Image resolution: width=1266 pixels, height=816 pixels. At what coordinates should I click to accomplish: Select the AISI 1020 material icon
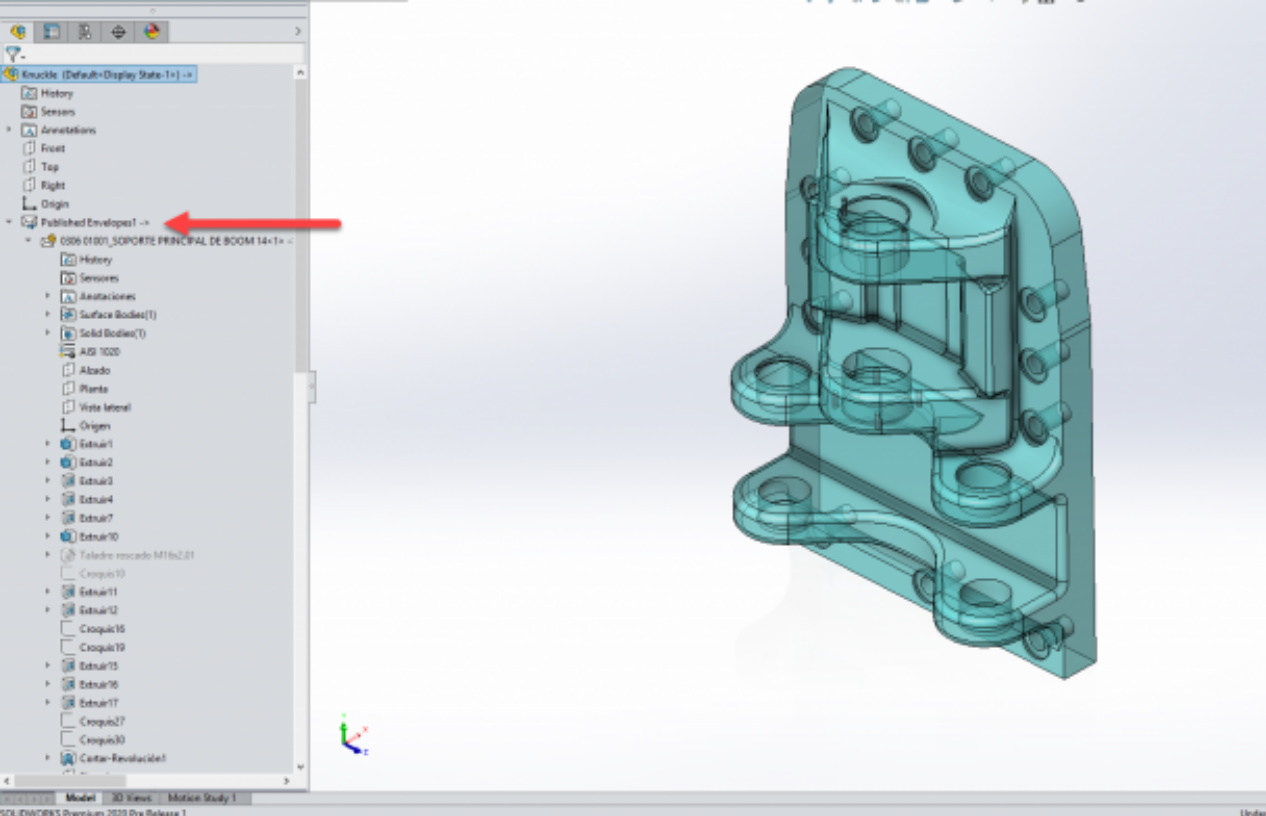[68, 352]
